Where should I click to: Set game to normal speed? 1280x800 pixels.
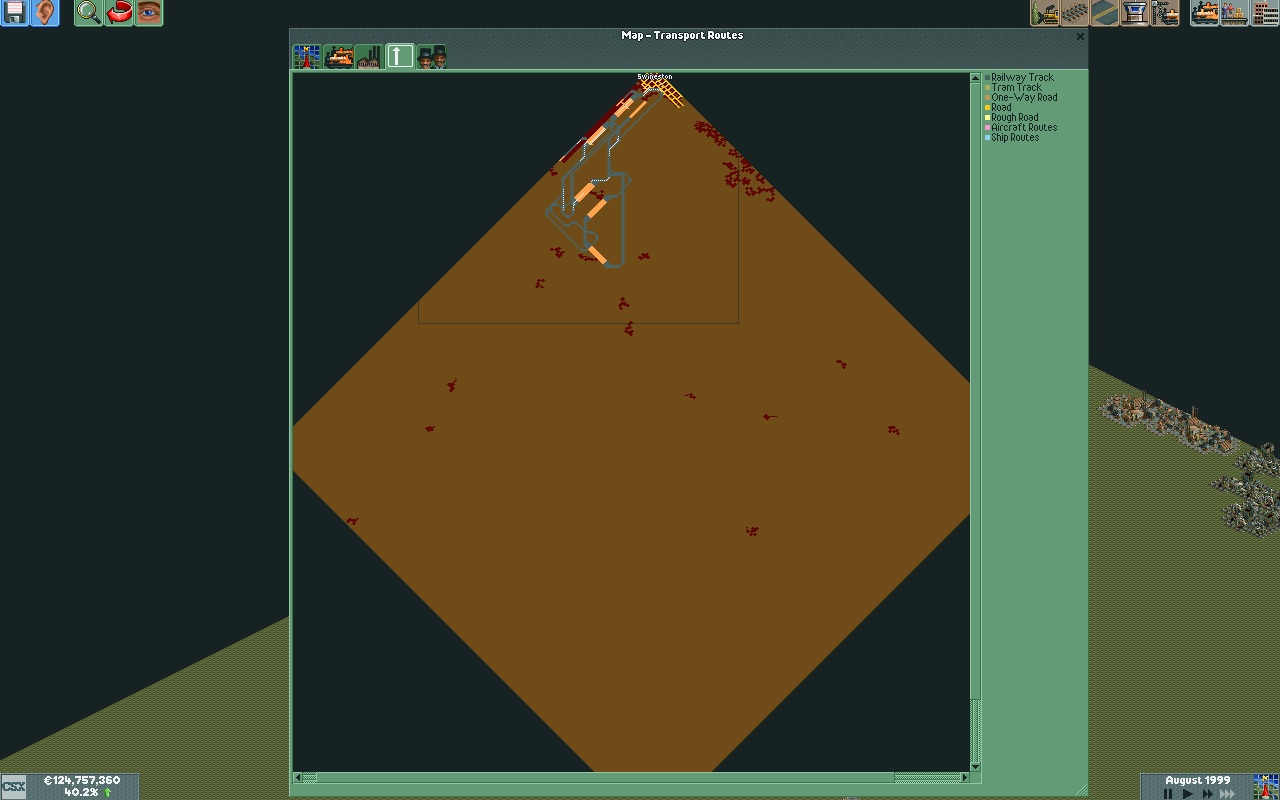tap(1187, 794)
